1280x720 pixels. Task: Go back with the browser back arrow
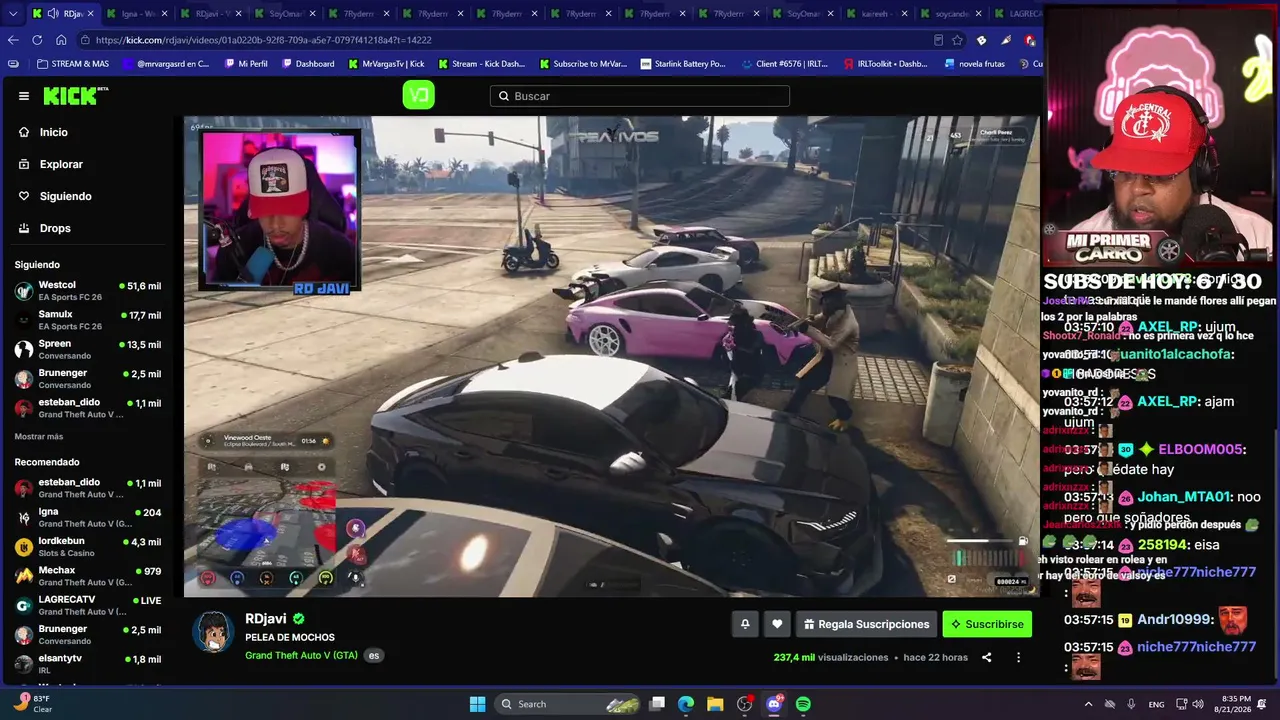13,40
